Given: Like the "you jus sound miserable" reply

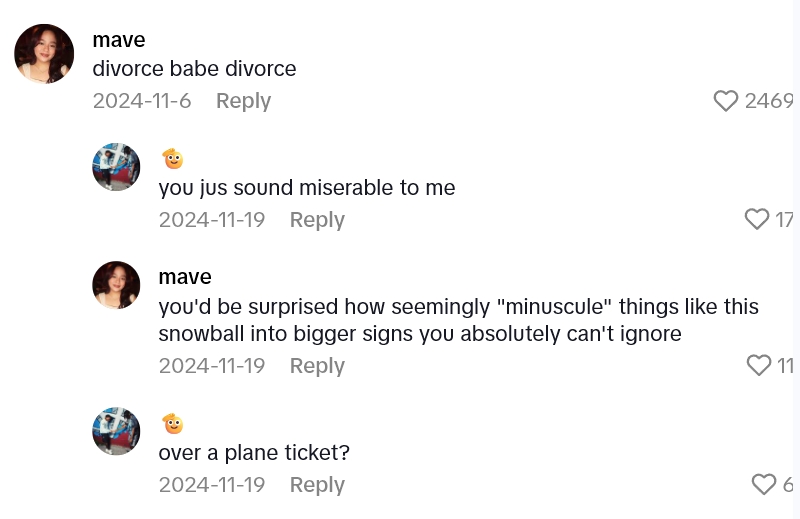Looking at the screenshot, I should [x=757, y=219].
